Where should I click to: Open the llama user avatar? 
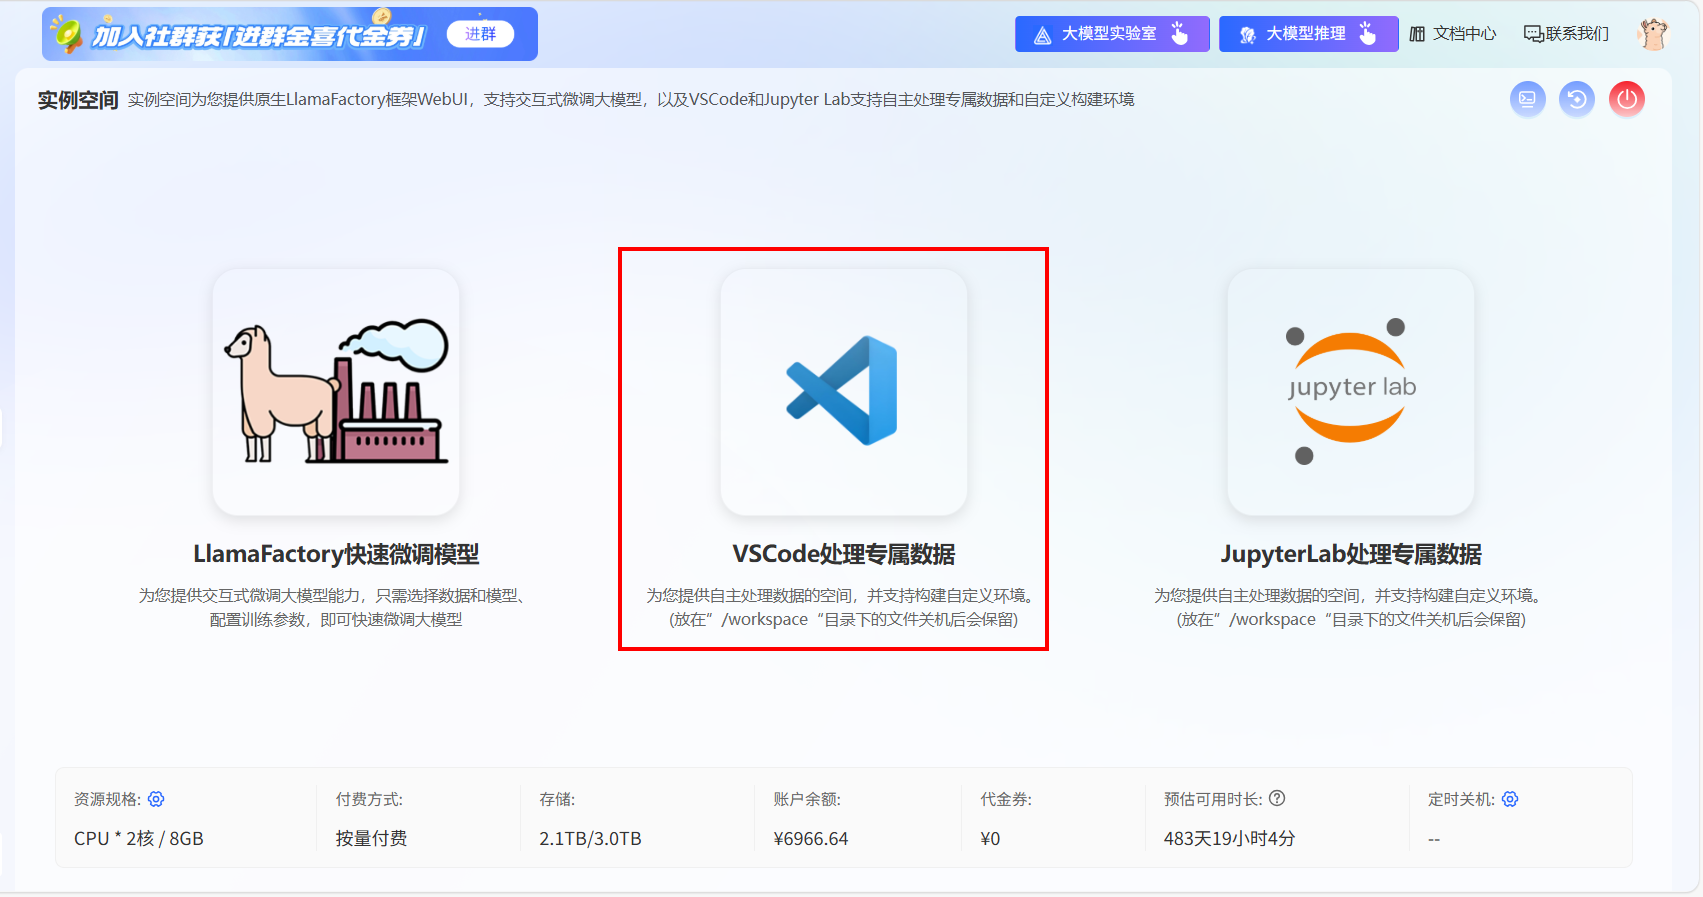tap(1653, 34)
